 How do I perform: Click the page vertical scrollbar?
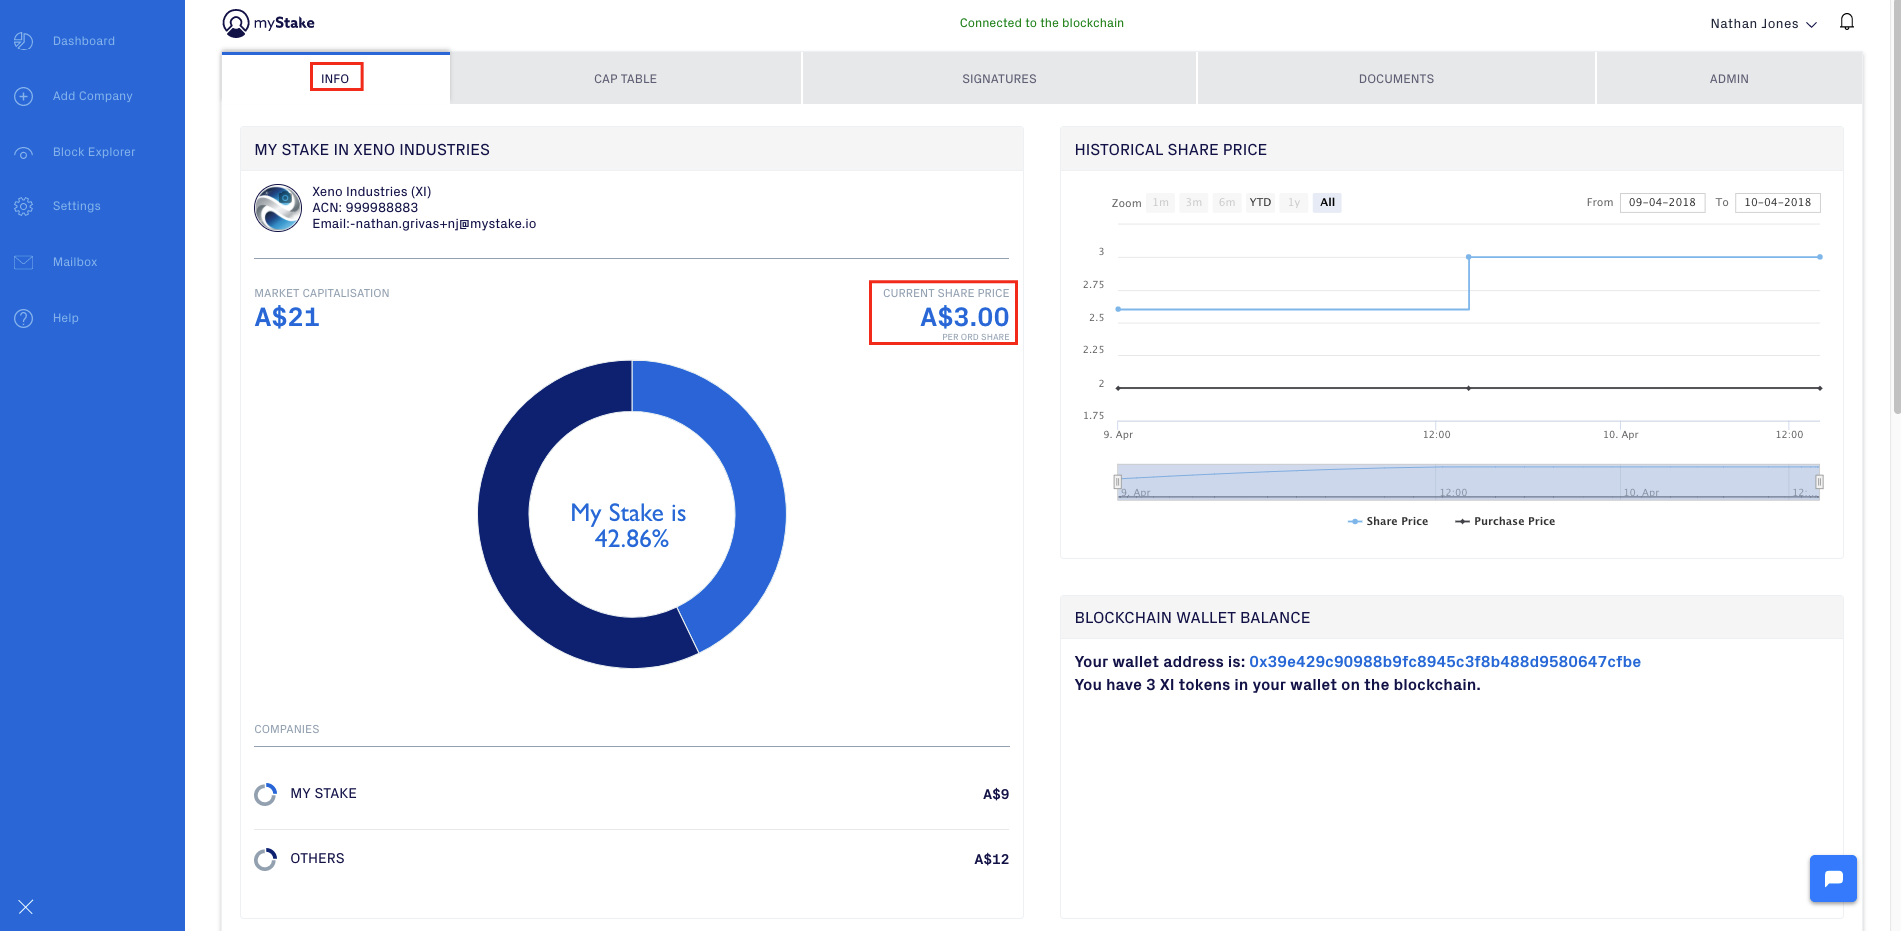1896,205
